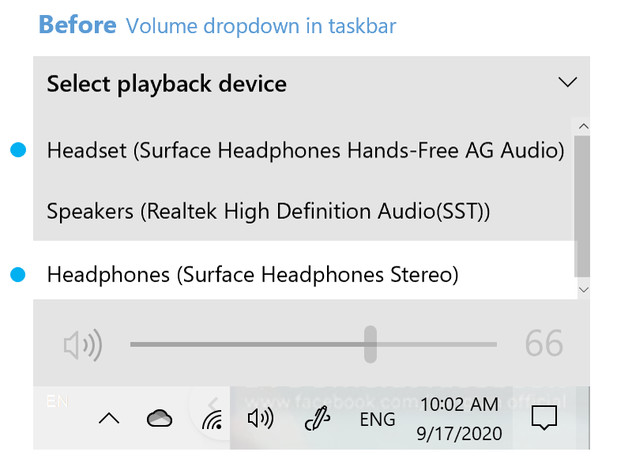Click the volume slider handle
This screenshot has width=620, height=467.
[x=370, y=345]
